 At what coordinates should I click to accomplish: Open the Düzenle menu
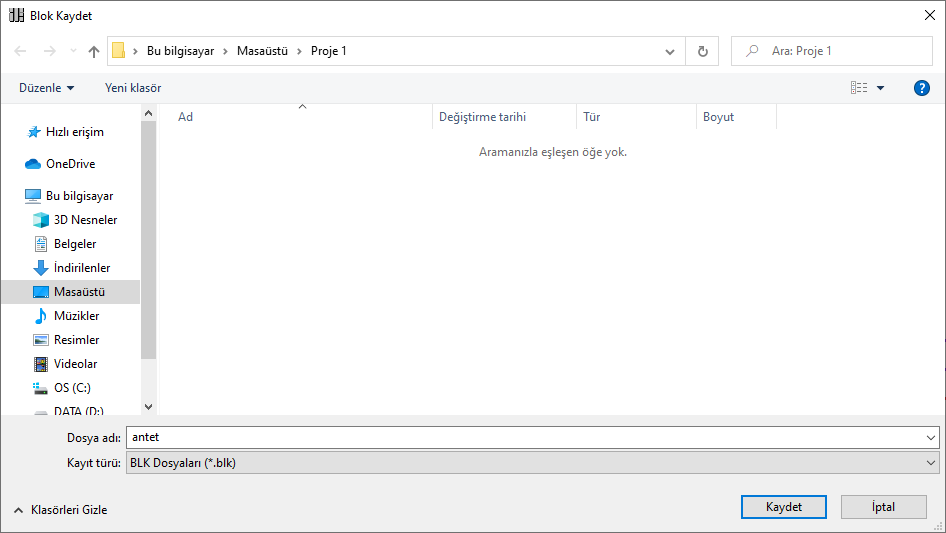coord(46,88)
